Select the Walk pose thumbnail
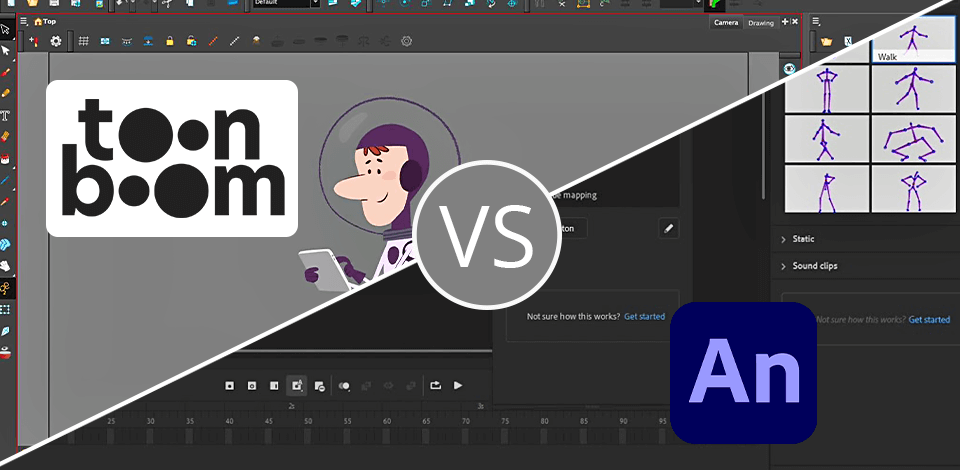The width and height of the screenshot is (960, 470). point(913,40)
